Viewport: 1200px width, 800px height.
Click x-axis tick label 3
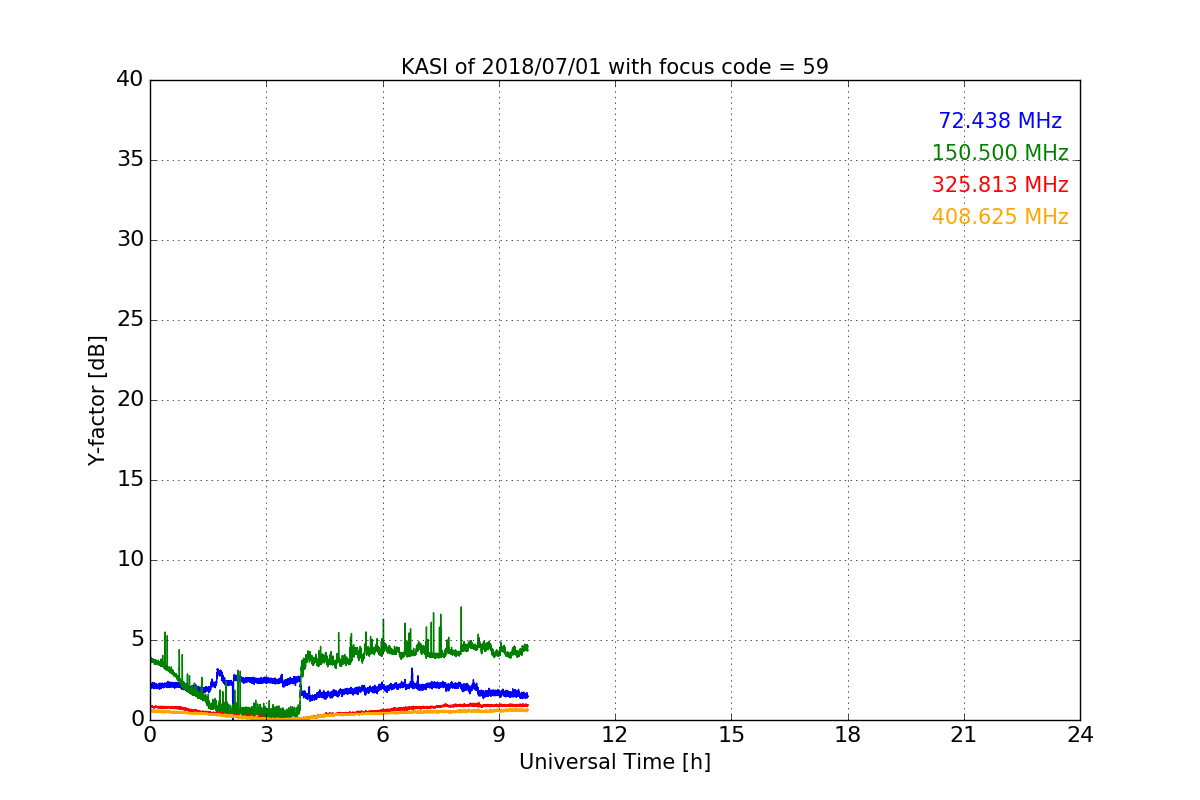(267, 735)
